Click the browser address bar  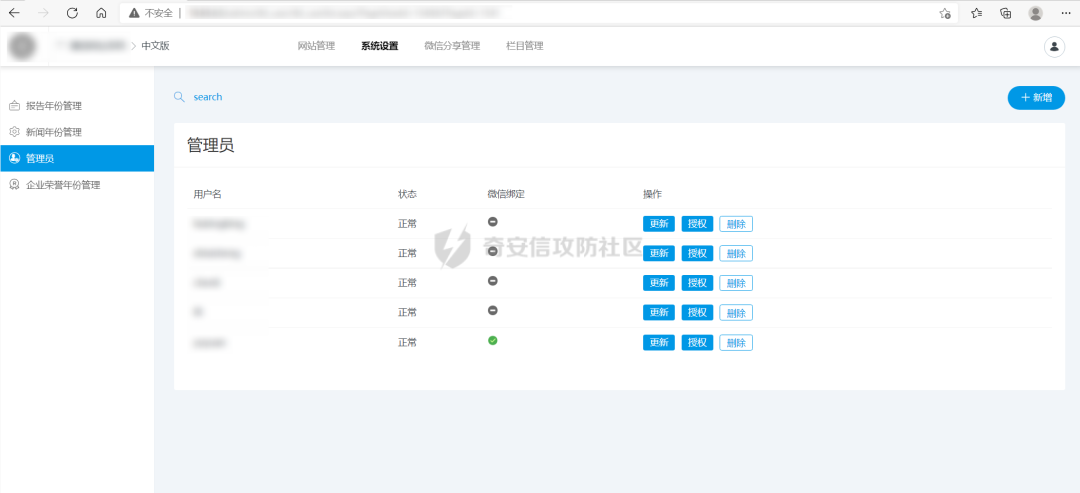tap(538, 13)
